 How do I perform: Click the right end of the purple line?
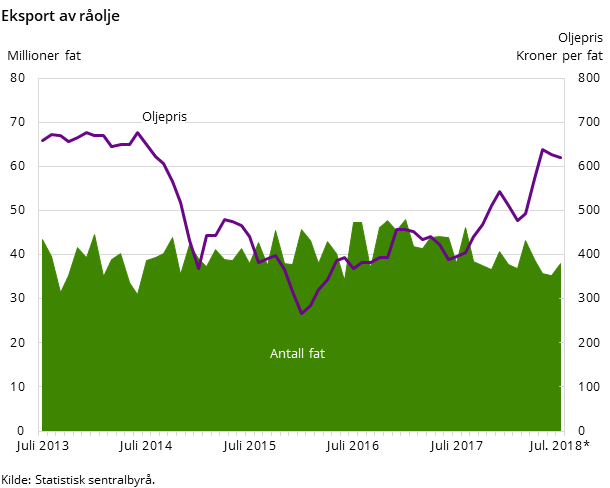pos(561,158)
